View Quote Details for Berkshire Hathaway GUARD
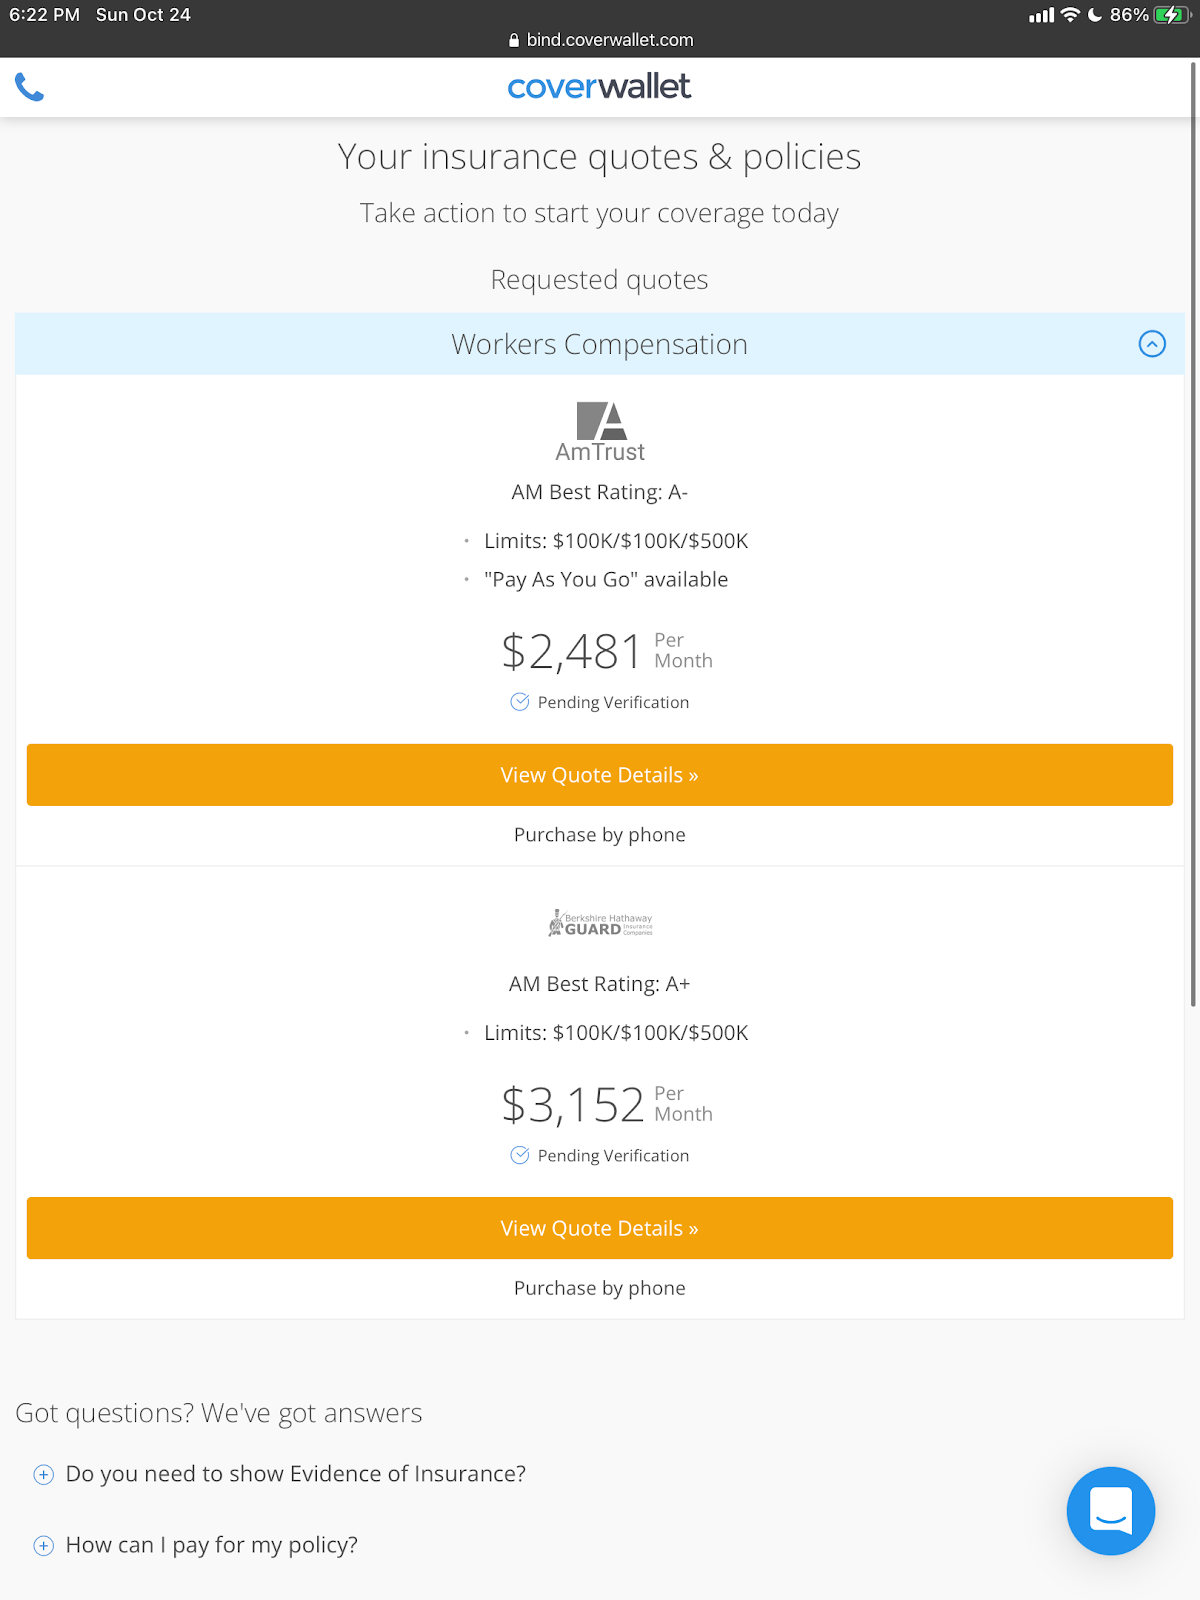This screenshot has width=1200, height=1600. pyautogui.click(x=600, y=1228)
